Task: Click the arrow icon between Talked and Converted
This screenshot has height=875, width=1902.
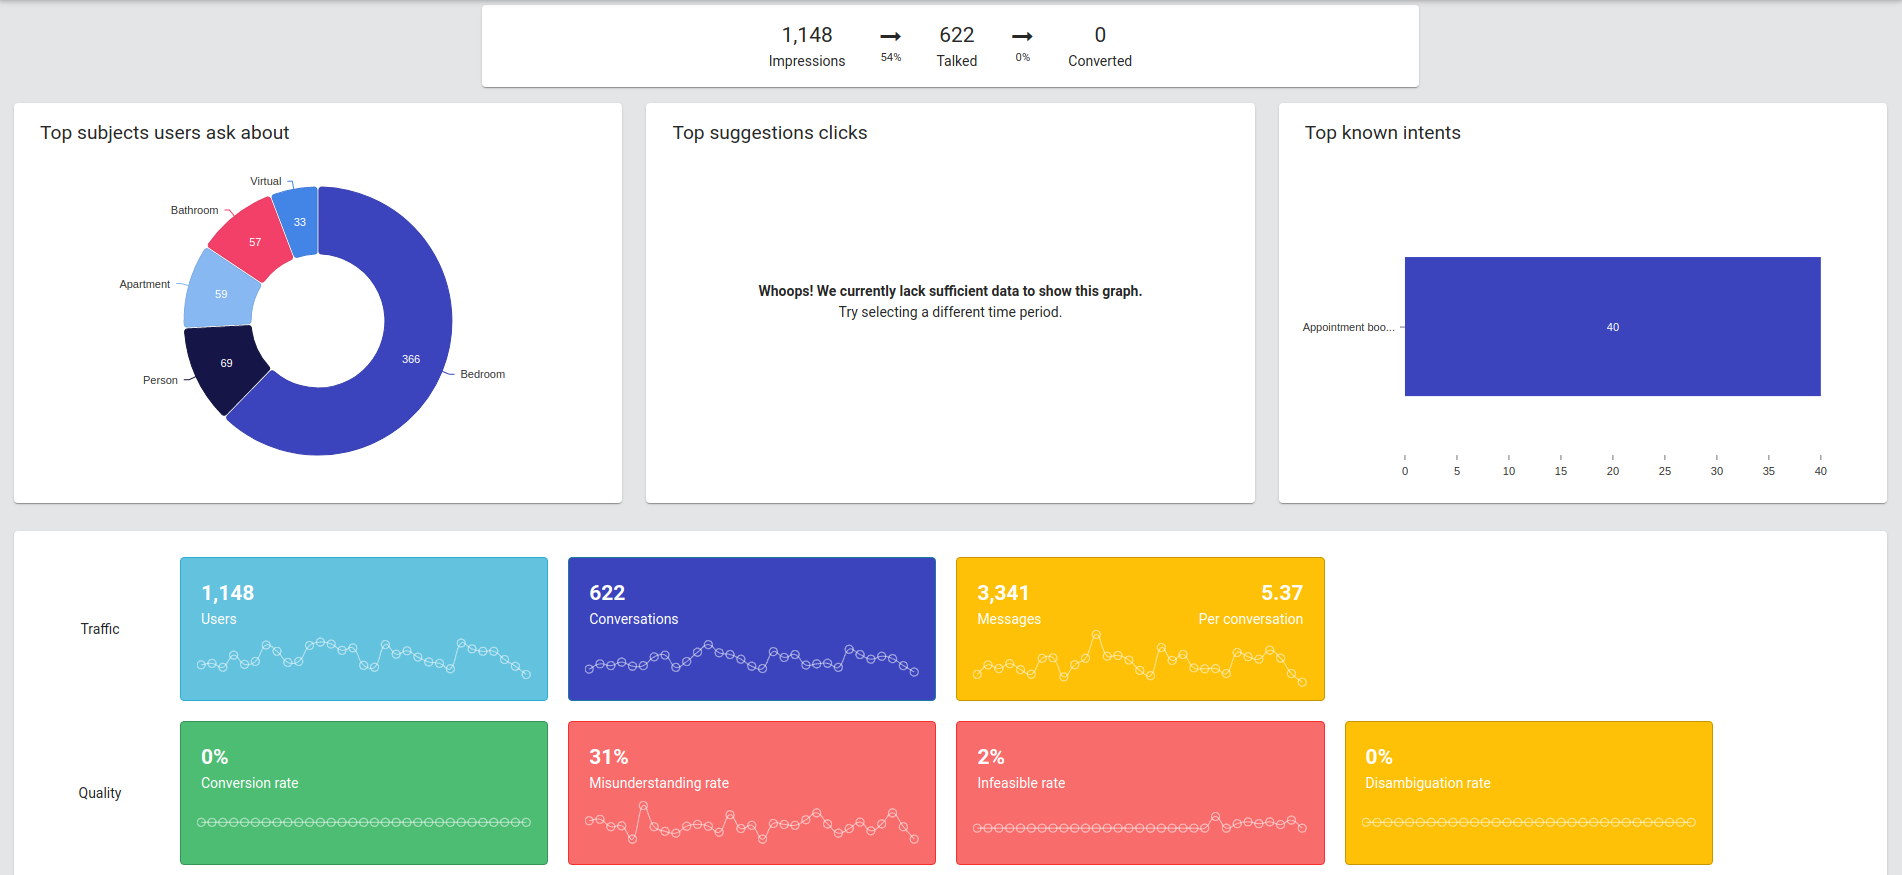Action: (1022, 37)
